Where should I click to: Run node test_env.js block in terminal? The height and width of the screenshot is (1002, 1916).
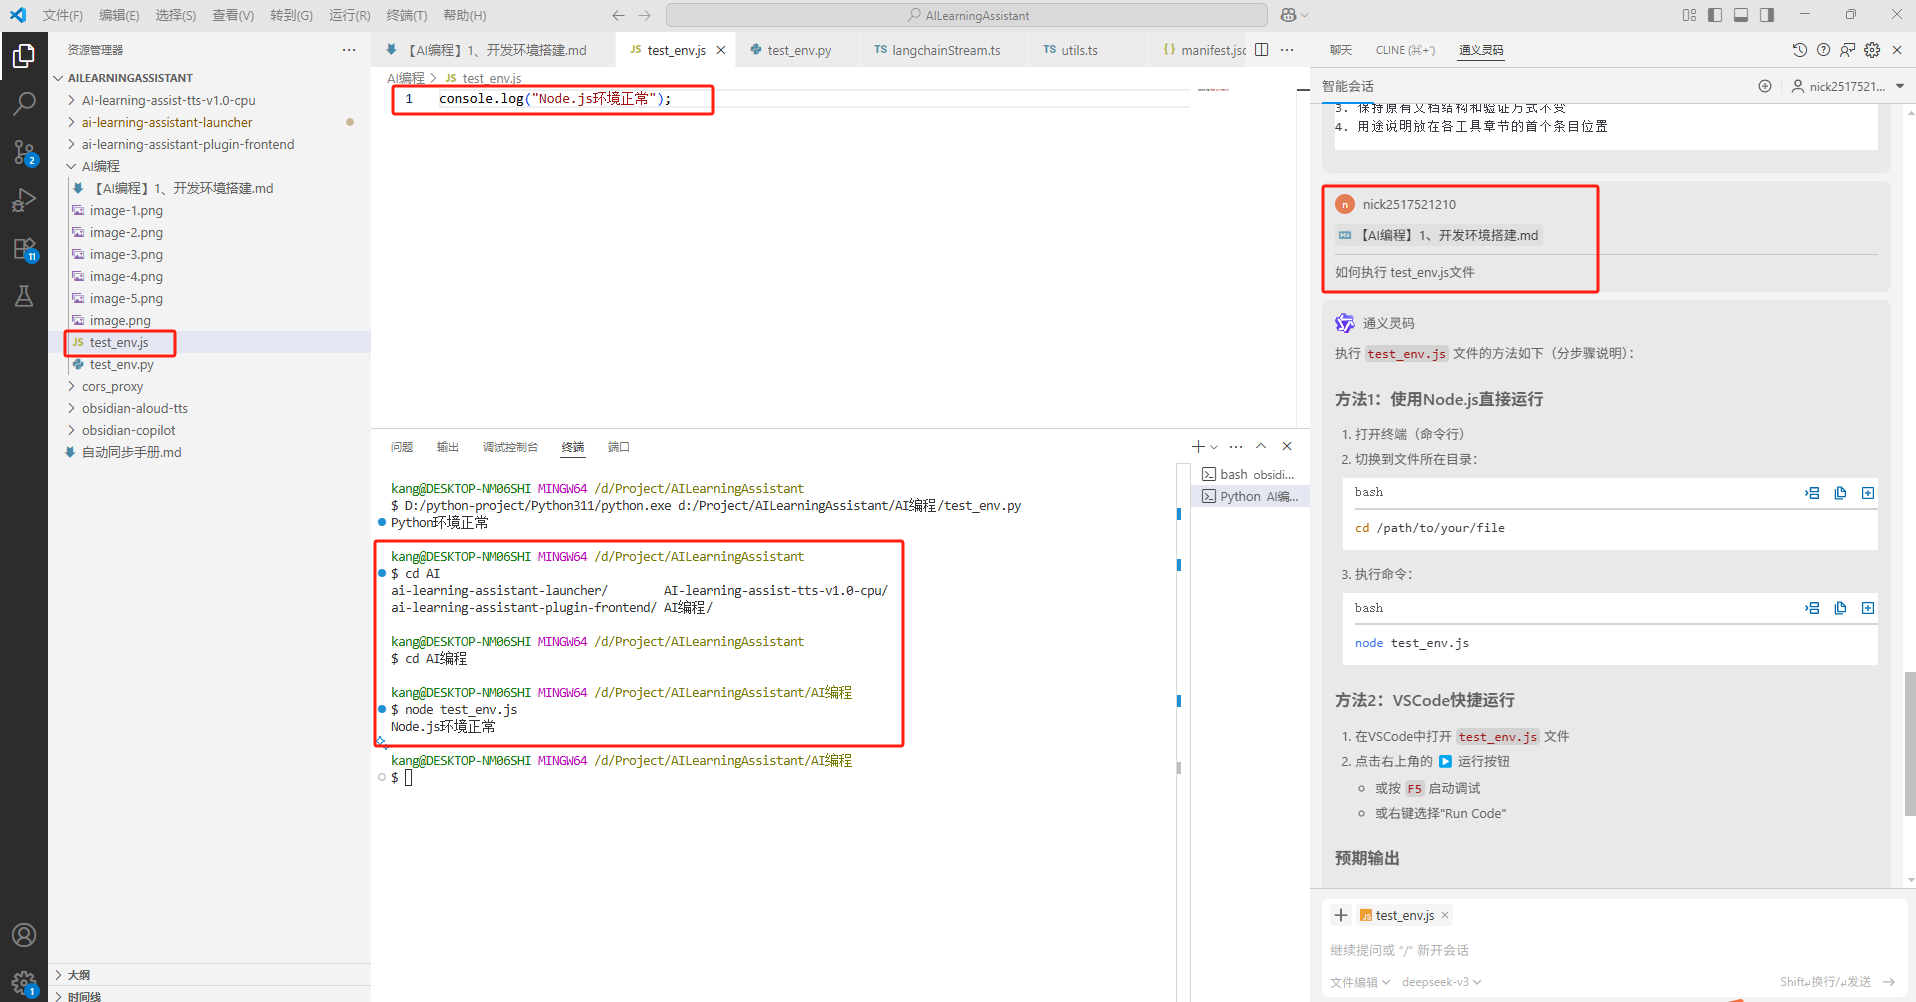pos(1812,608)
